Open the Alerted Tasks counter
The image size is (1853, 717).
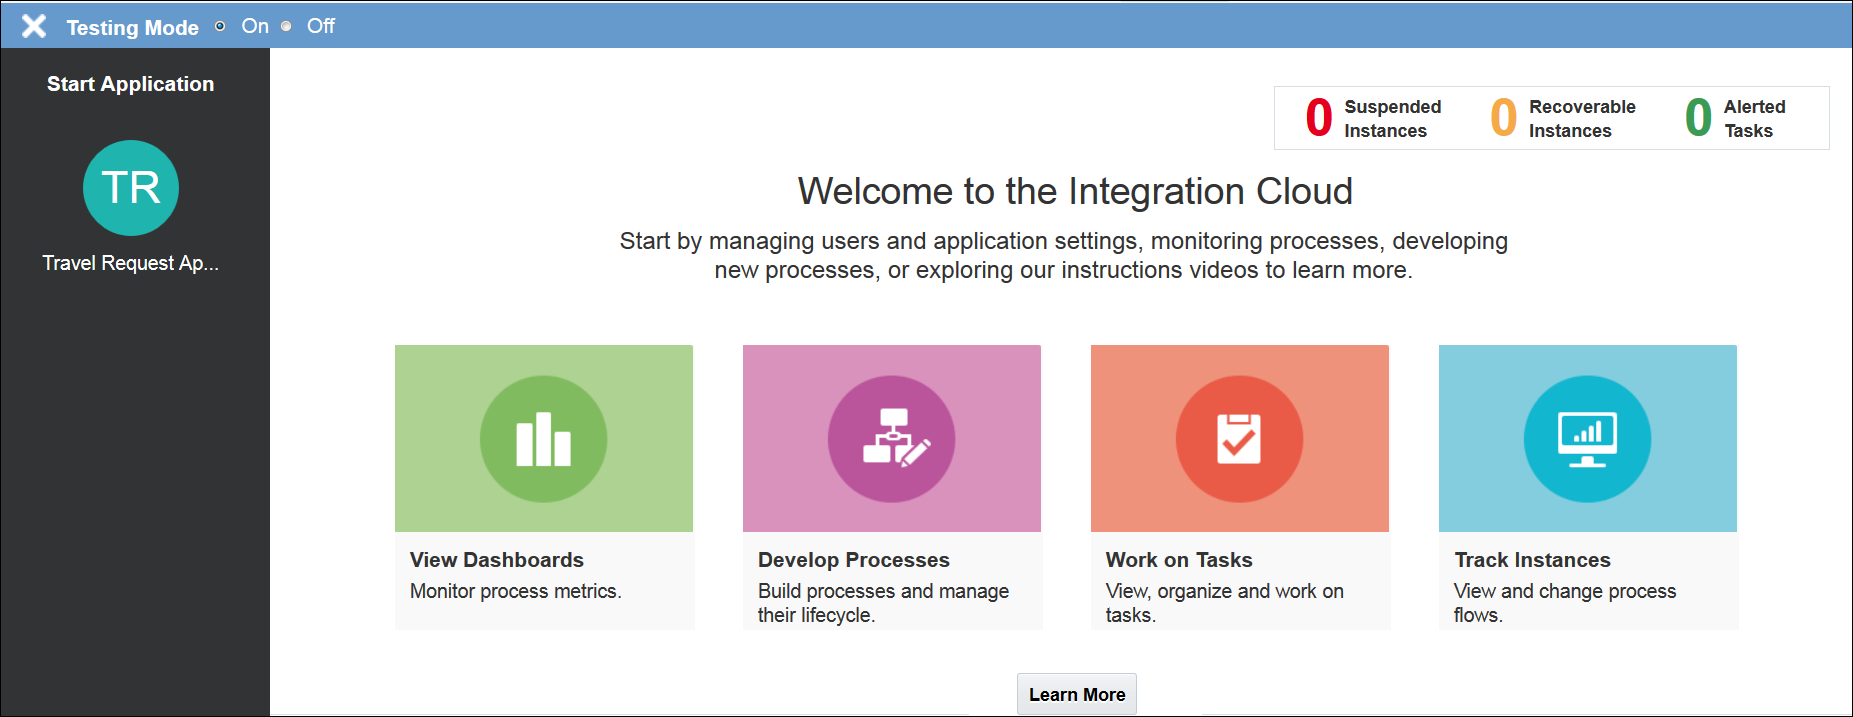coord(1735,118)
